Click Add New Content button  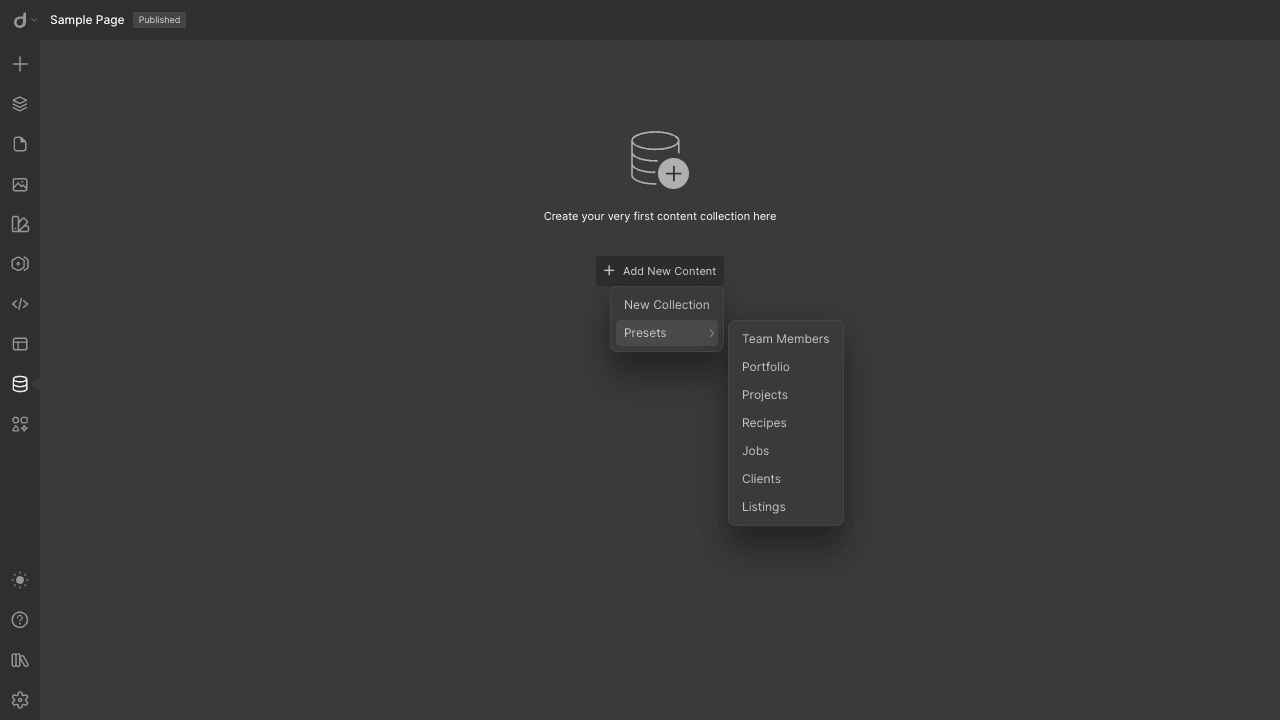[660, 271]
